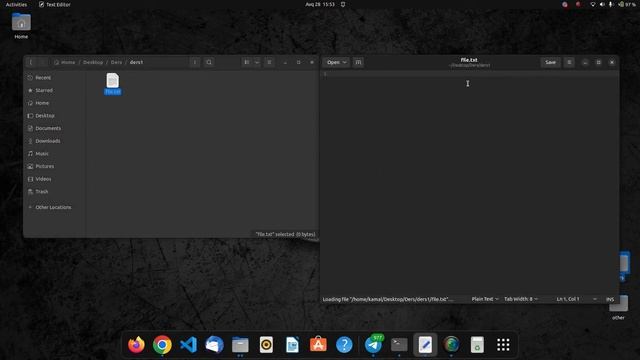Screen dimensions: 640x360
Task: Expand view options arrow next to view icon
Action: 257,62
